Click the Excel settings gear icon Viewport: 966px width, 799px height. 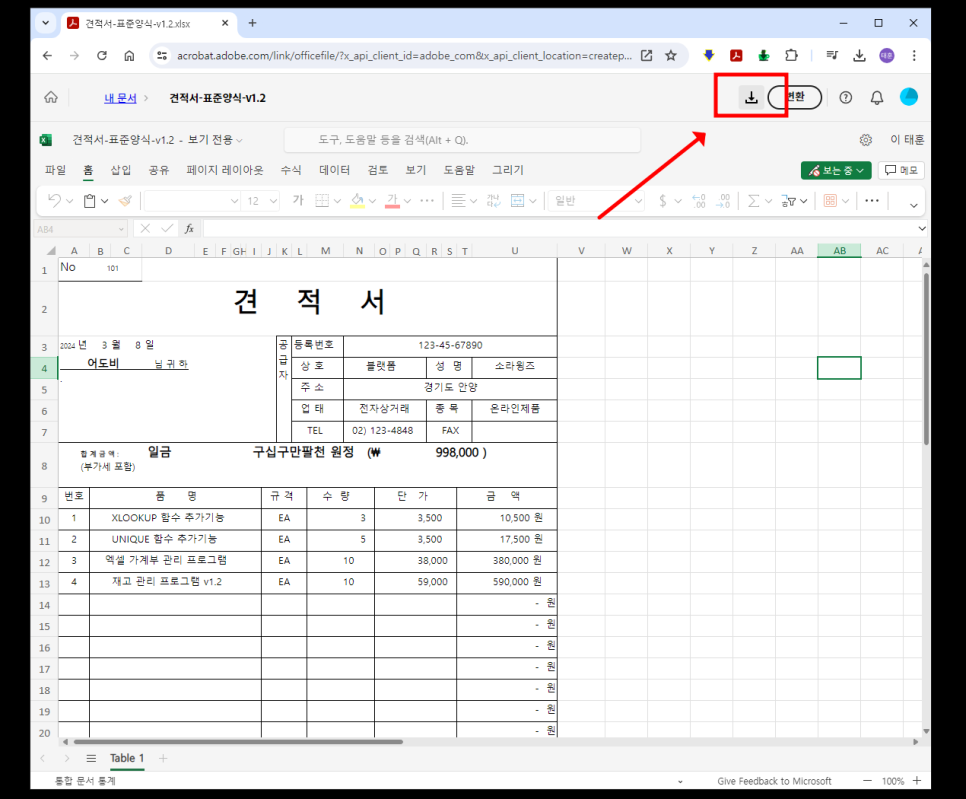(x=866, y=140)
